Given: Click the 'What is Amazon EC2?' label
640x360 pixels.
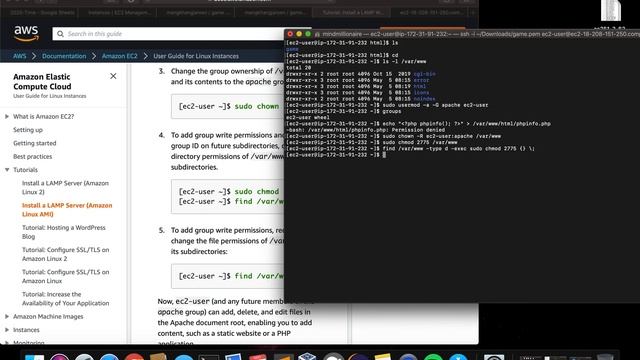Looking at the screenshot, I should [44, 117].
